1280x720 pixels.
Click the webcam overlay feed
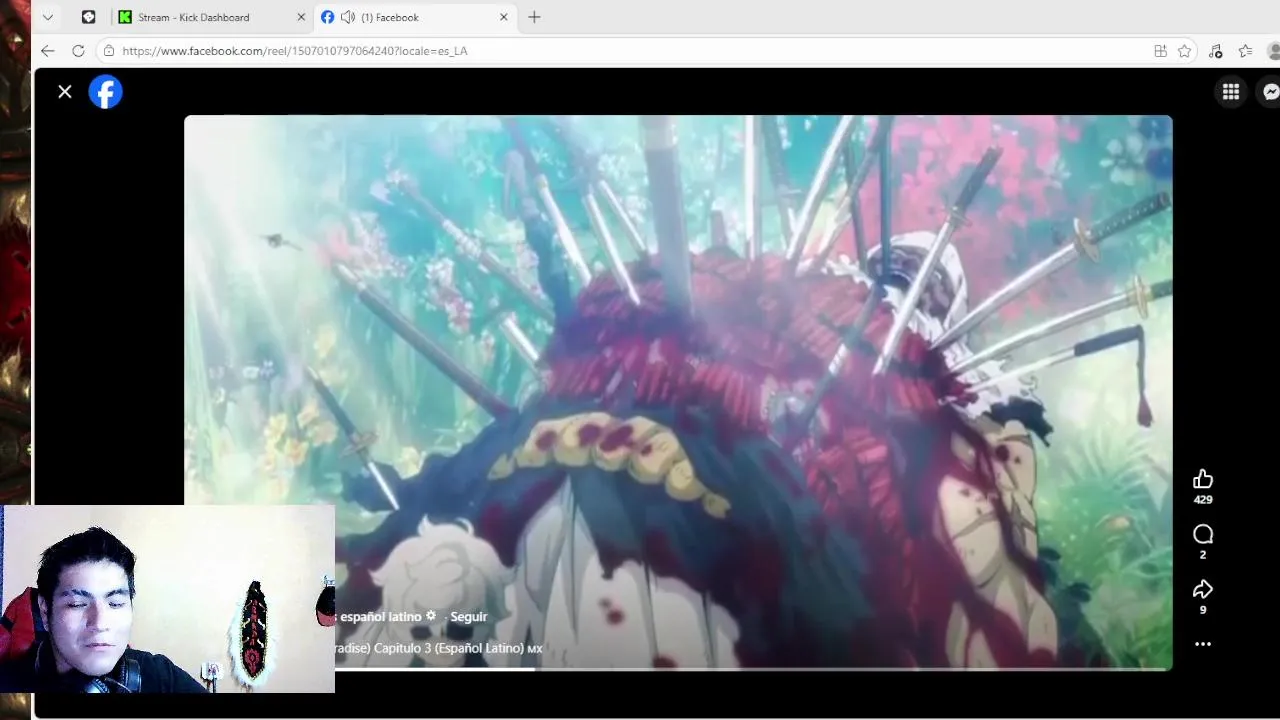click(x=167, y=599)
